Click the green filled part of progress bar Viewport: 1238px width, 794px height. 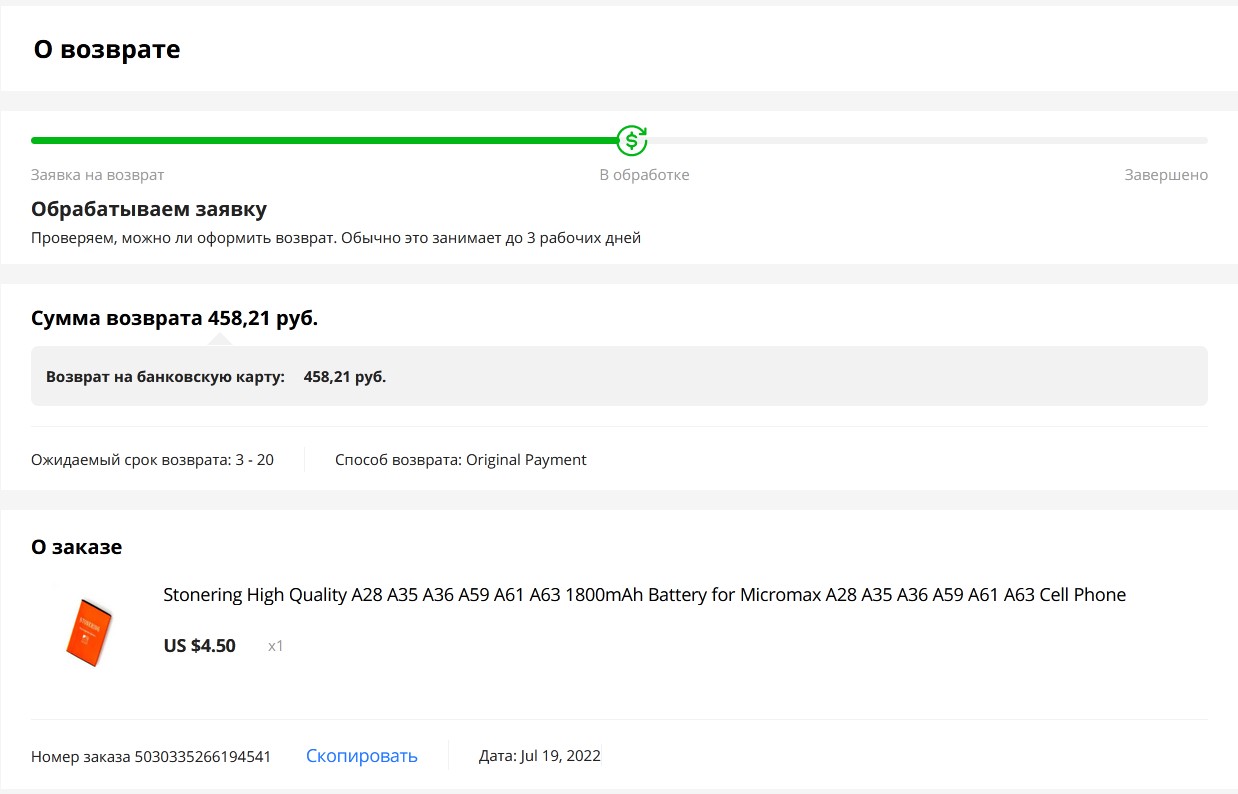(320, 141)
